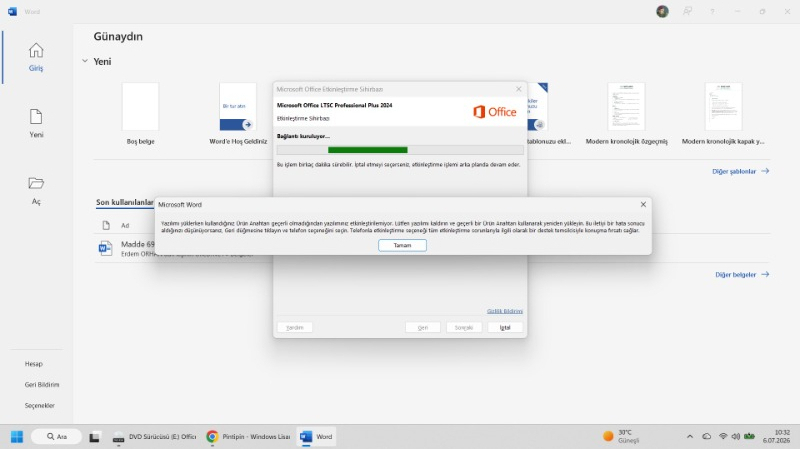
Task: Open the user account profile picture
Action: 662,11
